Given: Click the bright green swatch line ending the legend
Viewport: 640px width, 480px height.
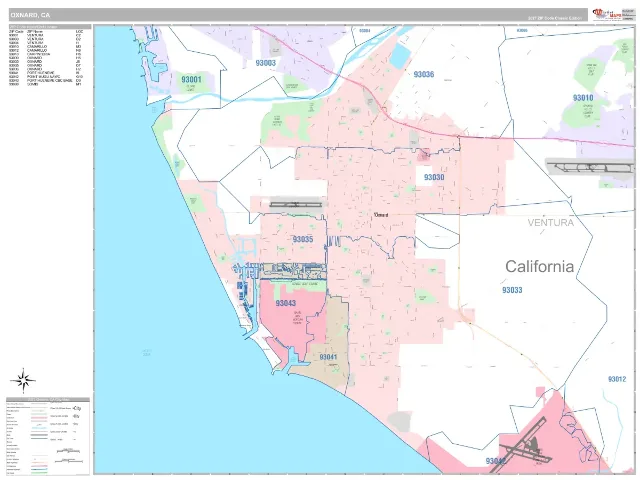Looking at the screenshot, I should pyautogui.click(x=39, y=473).
